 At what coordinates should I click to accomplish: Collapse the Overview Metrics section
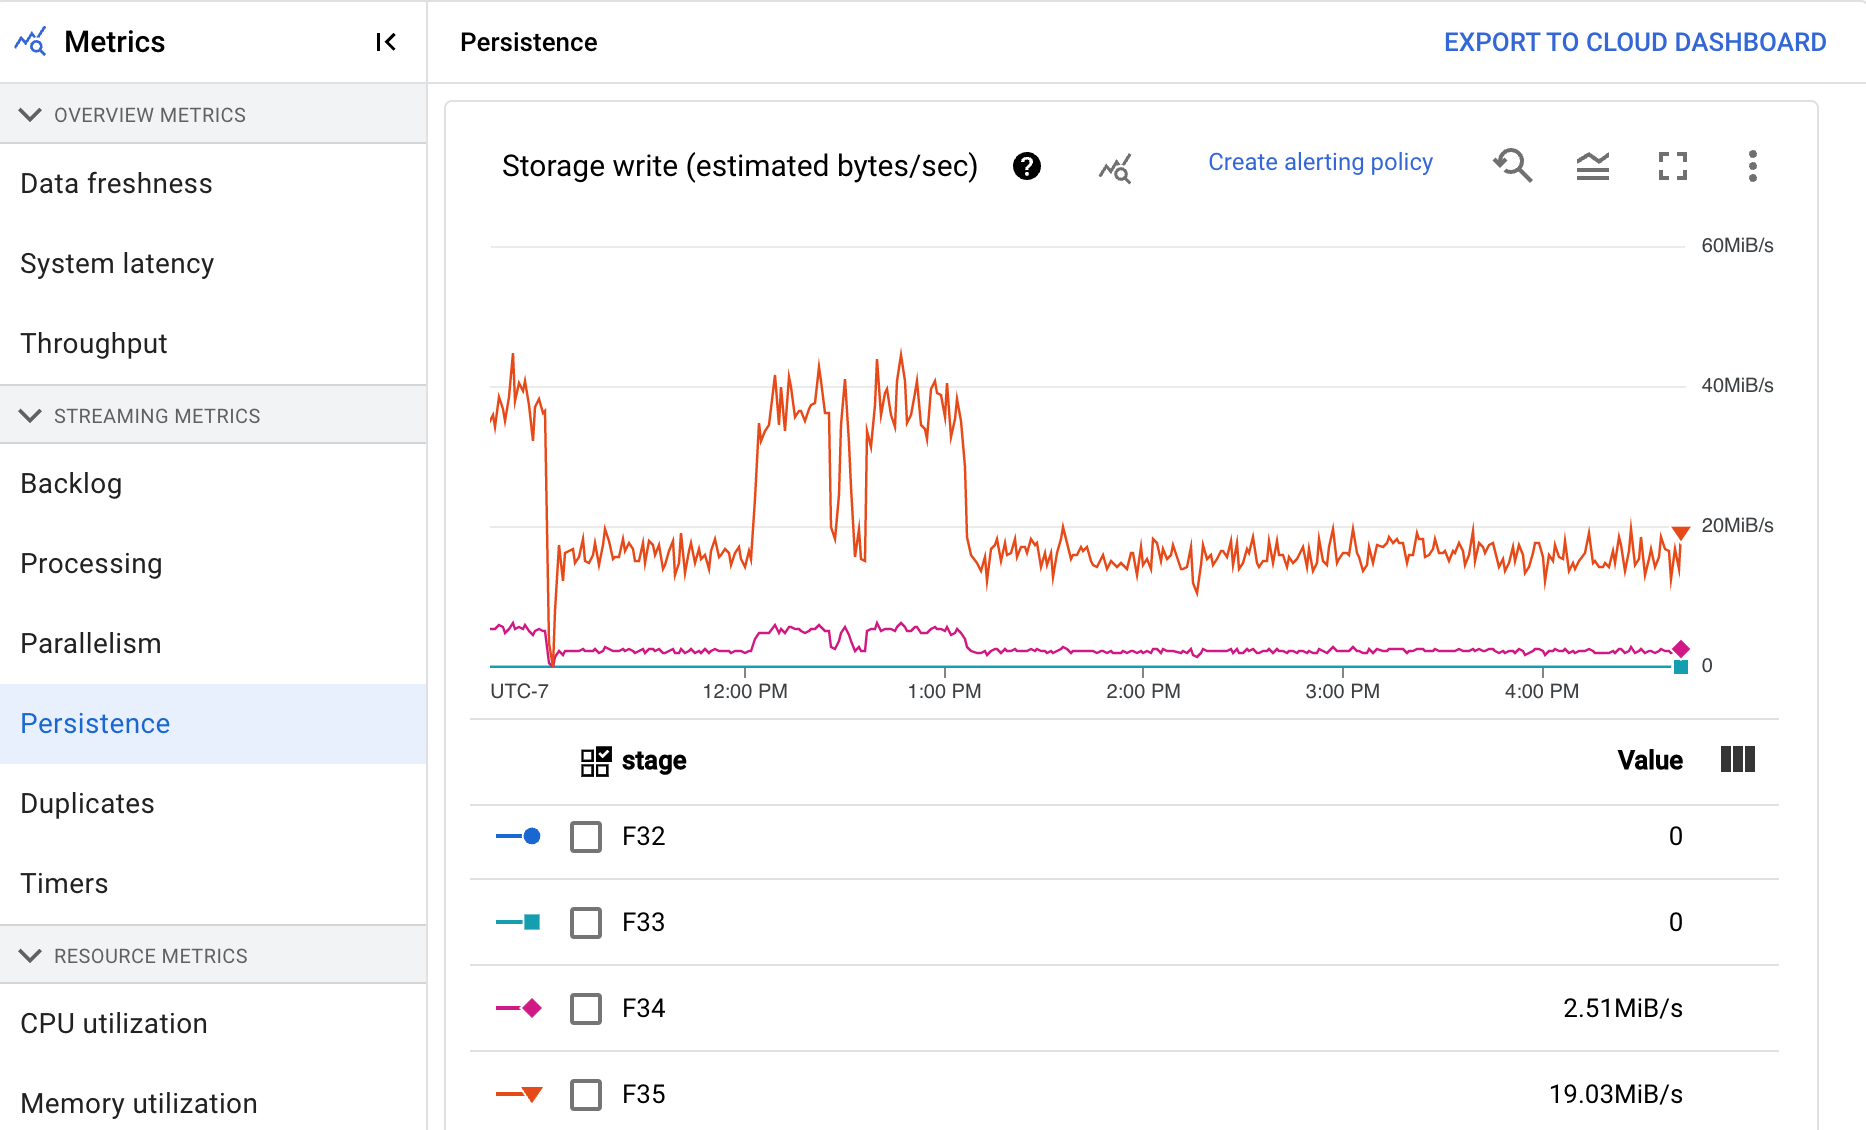(x=30, y=114)
